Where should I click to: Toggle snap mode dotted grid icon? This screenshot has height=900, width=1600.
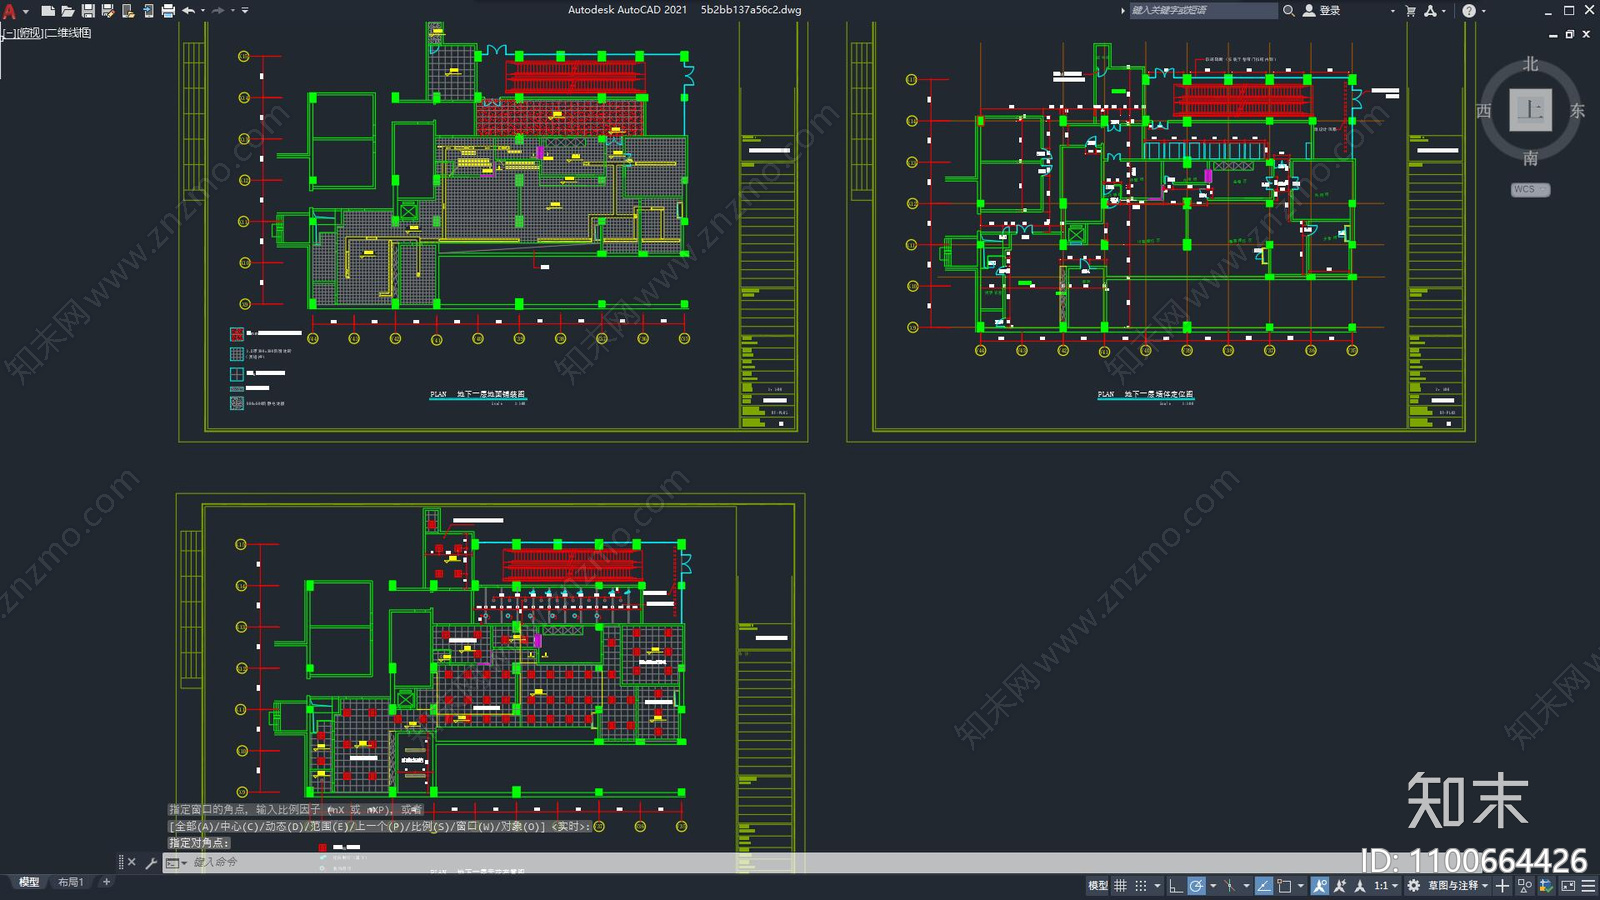[x=1141, y=886]
